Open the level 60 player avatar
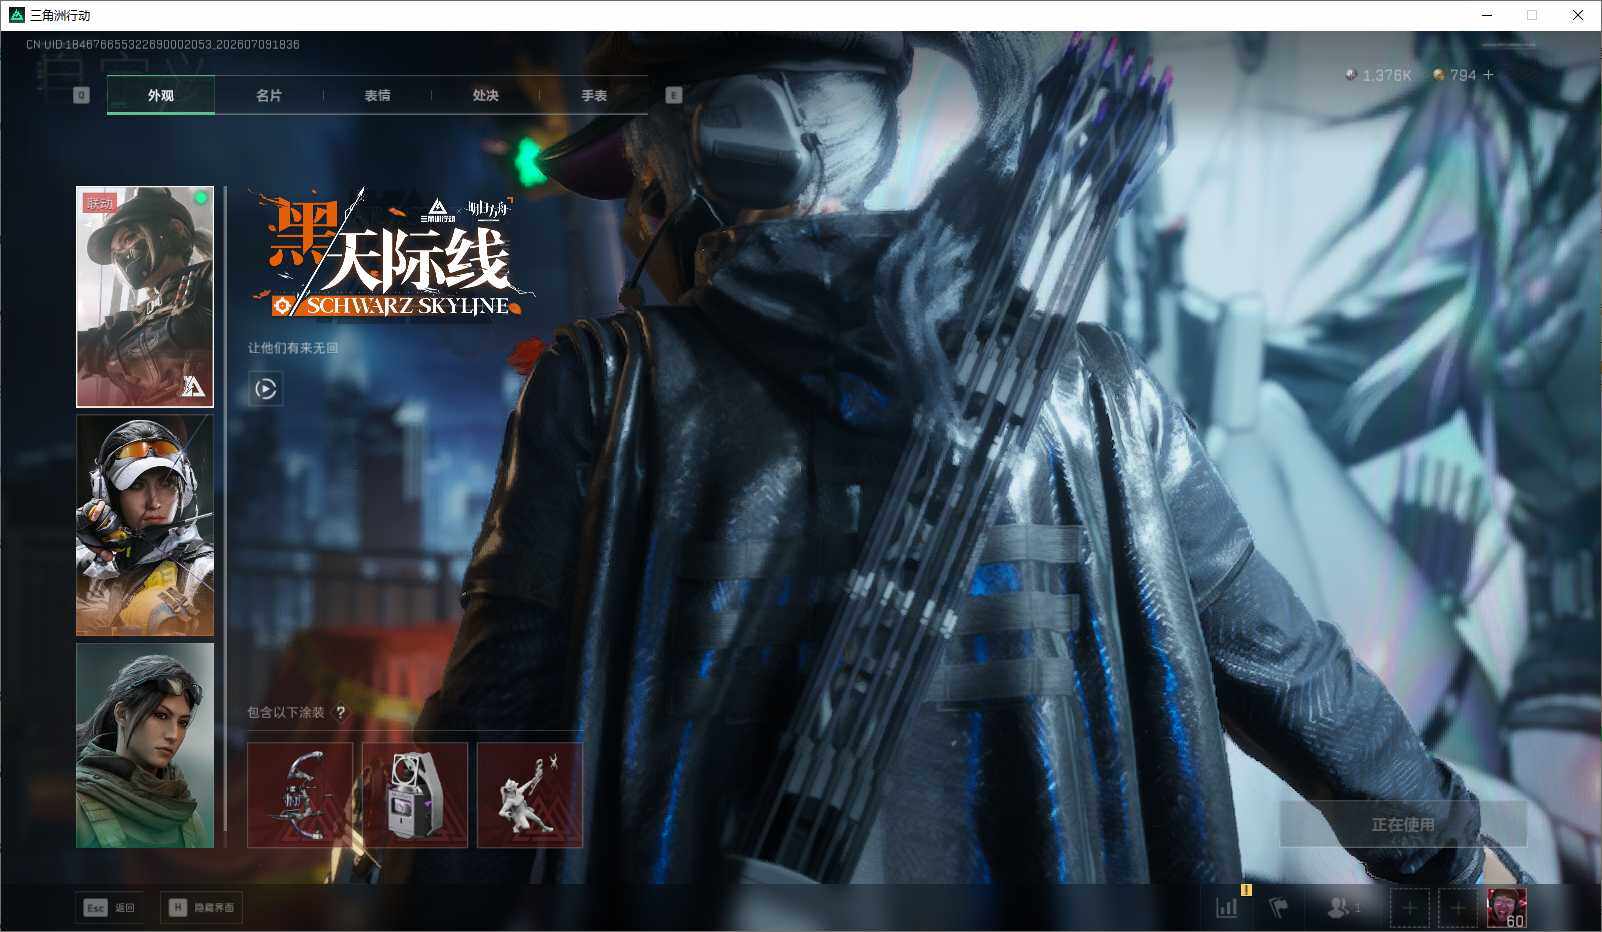 1506,908
